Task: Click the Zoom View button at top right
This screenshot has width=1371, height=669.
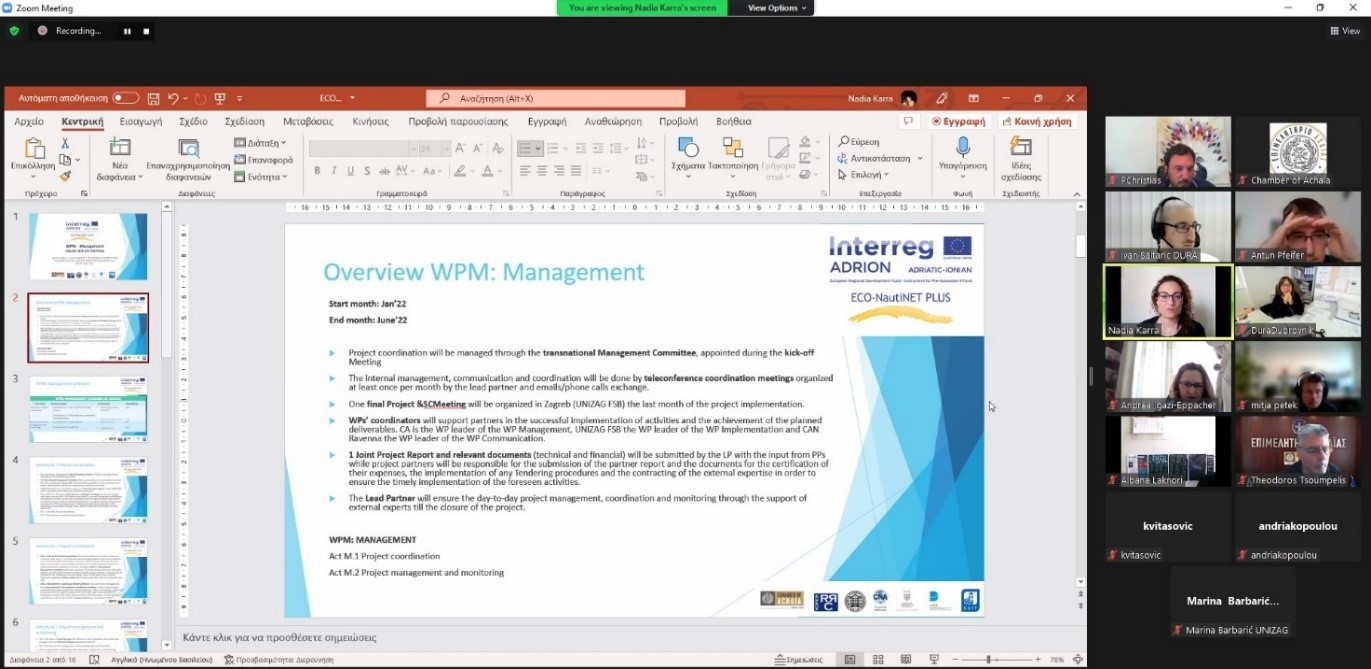Action: tap(1344, 31)
